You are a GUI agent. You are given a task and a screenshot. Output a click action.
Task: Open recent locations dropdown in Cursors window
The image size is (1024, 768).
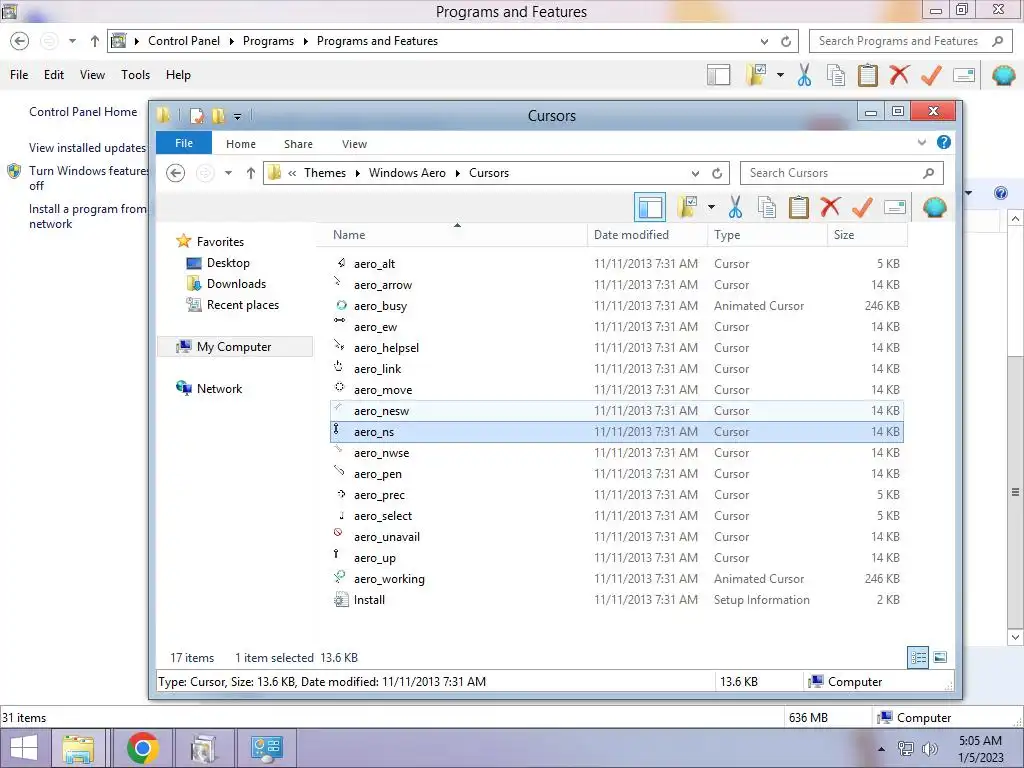point(228,173)
